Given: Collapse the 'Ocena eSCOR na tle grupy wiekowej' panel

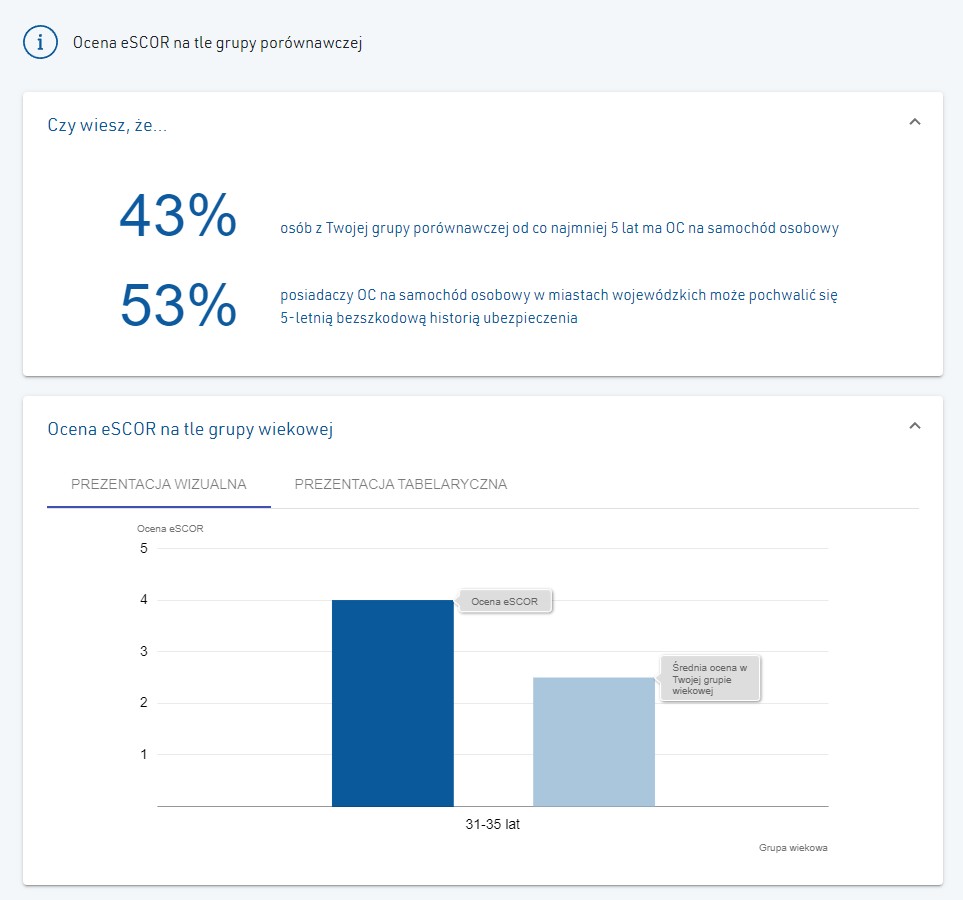Looking at the screenshot, I should click(914, 426).
